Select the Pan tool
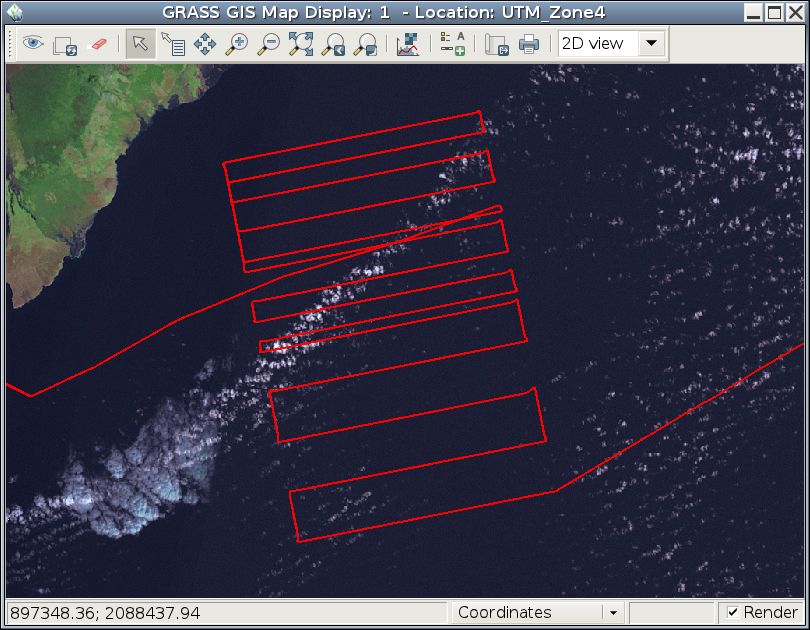Viewport: 810px width, 630px height. [205, 44]
